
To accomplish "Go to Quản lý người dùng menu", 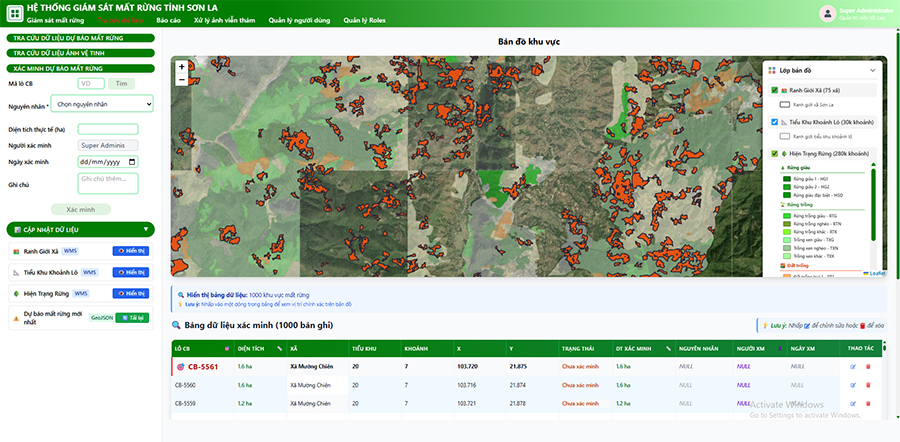I will click(301, 20).
